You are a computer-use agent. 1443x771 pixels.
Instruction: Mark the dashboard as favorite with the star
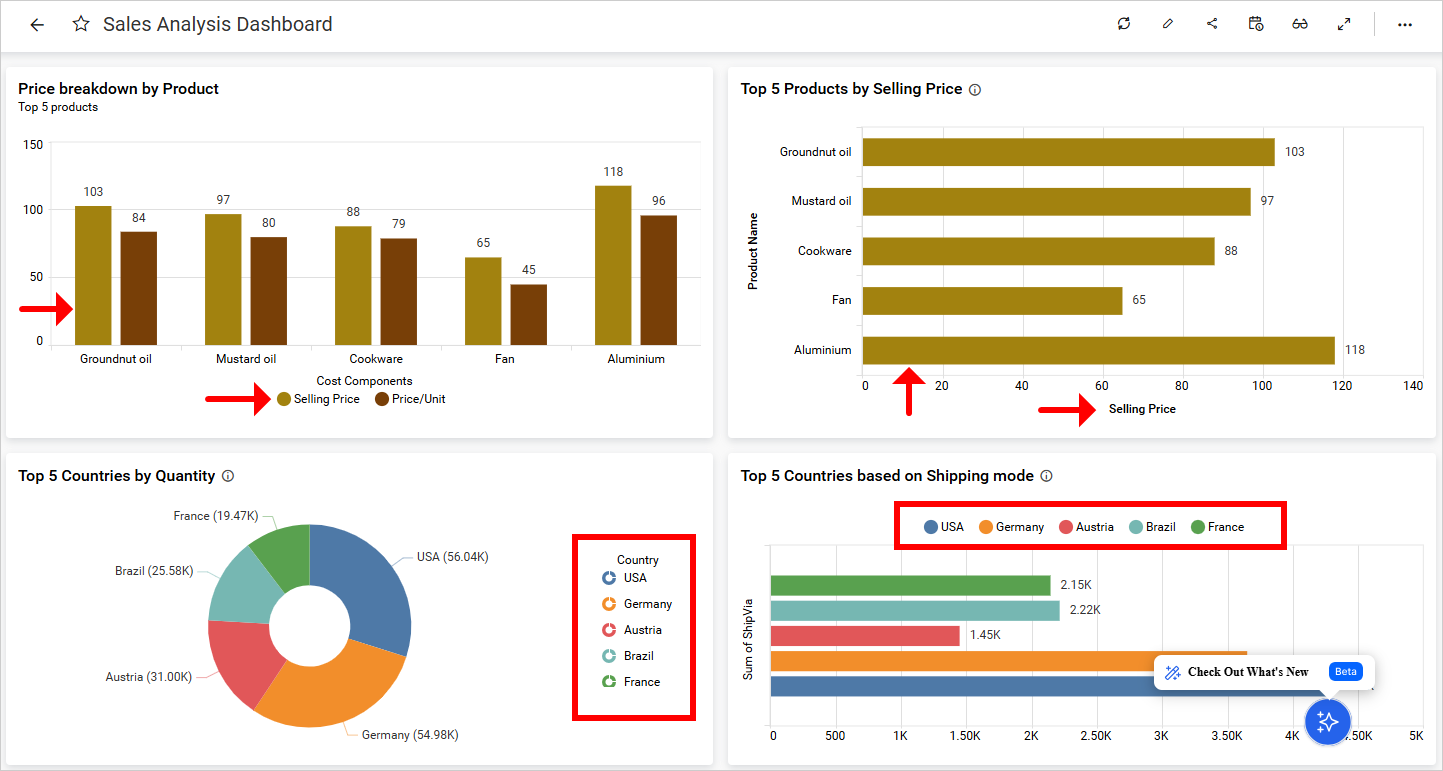[81, 25]
